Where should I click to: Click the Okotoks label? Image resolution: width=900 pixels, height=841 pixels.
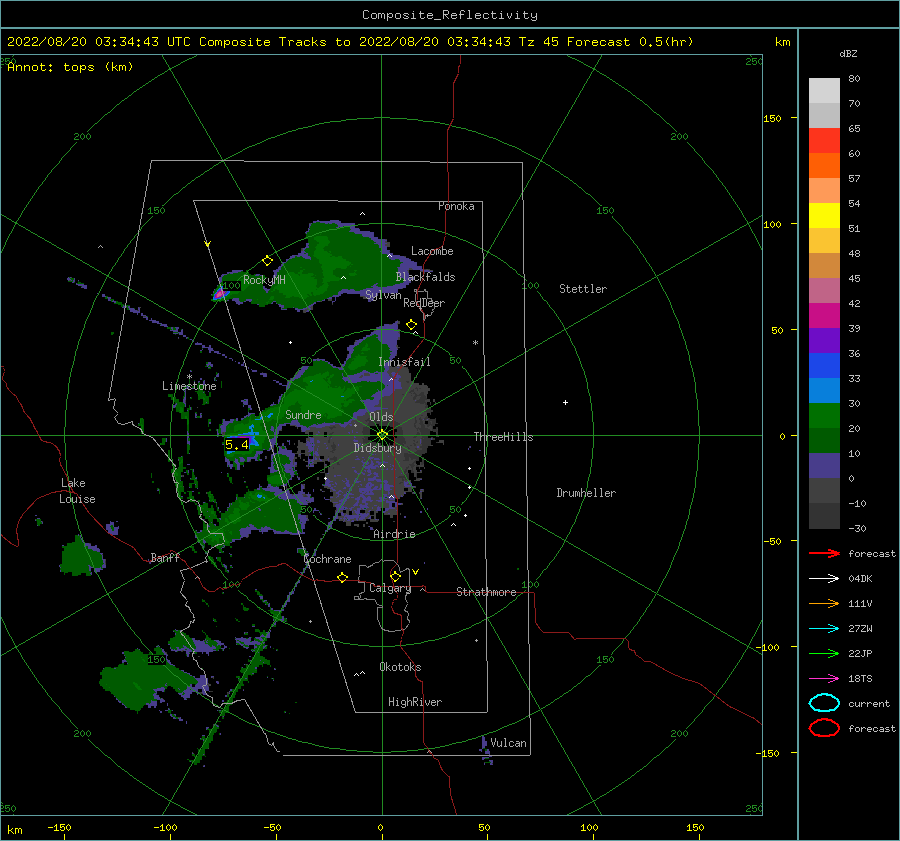coord(400,667)
